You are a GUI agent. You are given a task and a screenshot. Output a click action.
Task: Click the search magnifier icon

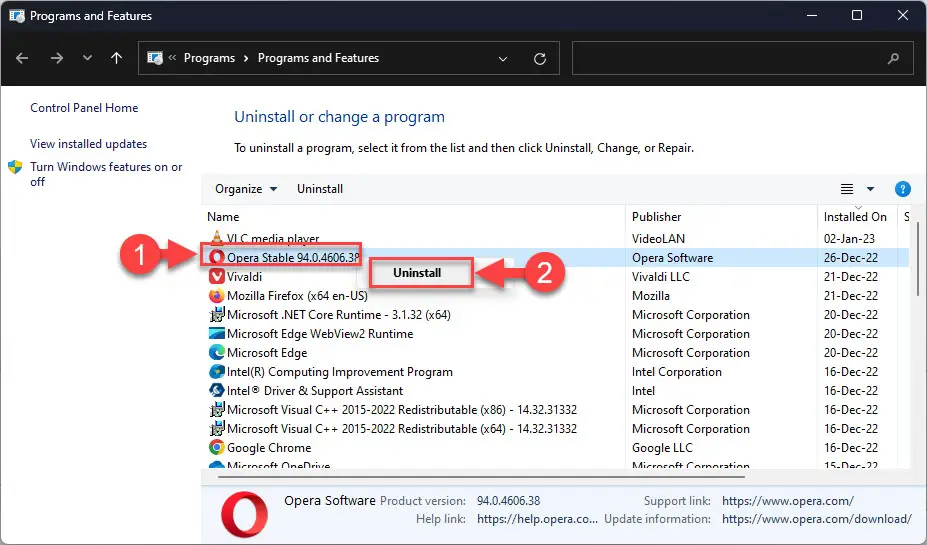click(893, 58)
